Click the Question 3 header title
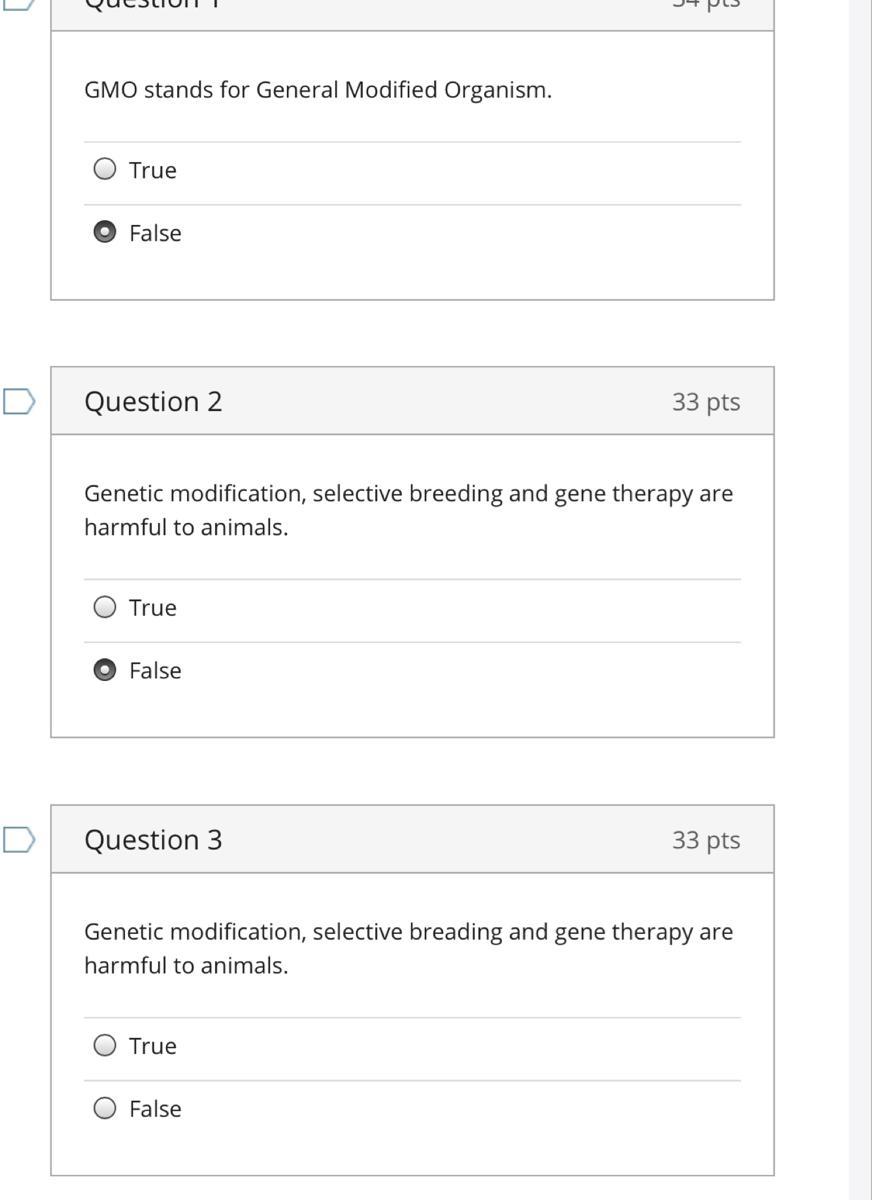The image size is (872, 1200). [153, 840]
